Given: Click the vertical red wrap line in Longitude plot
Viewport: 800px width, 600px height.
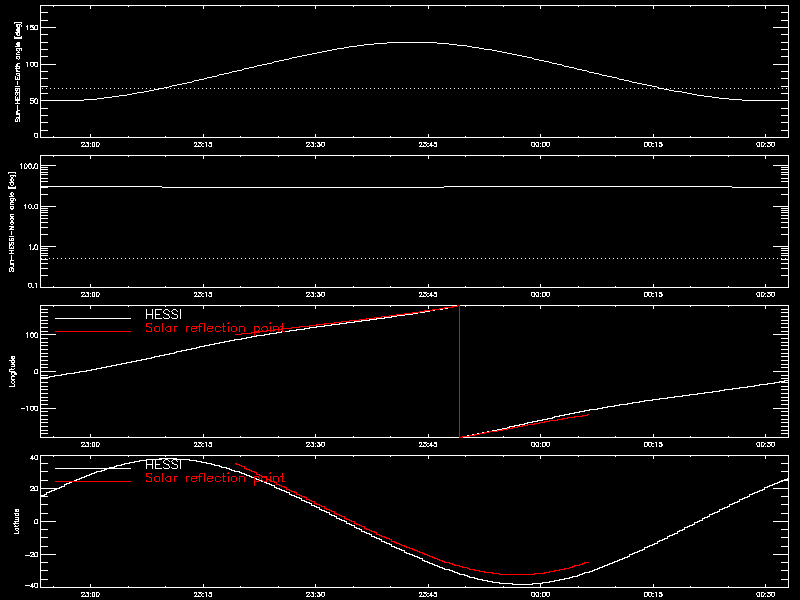Looking at the screenshot, I should click(x=460, y=371).
